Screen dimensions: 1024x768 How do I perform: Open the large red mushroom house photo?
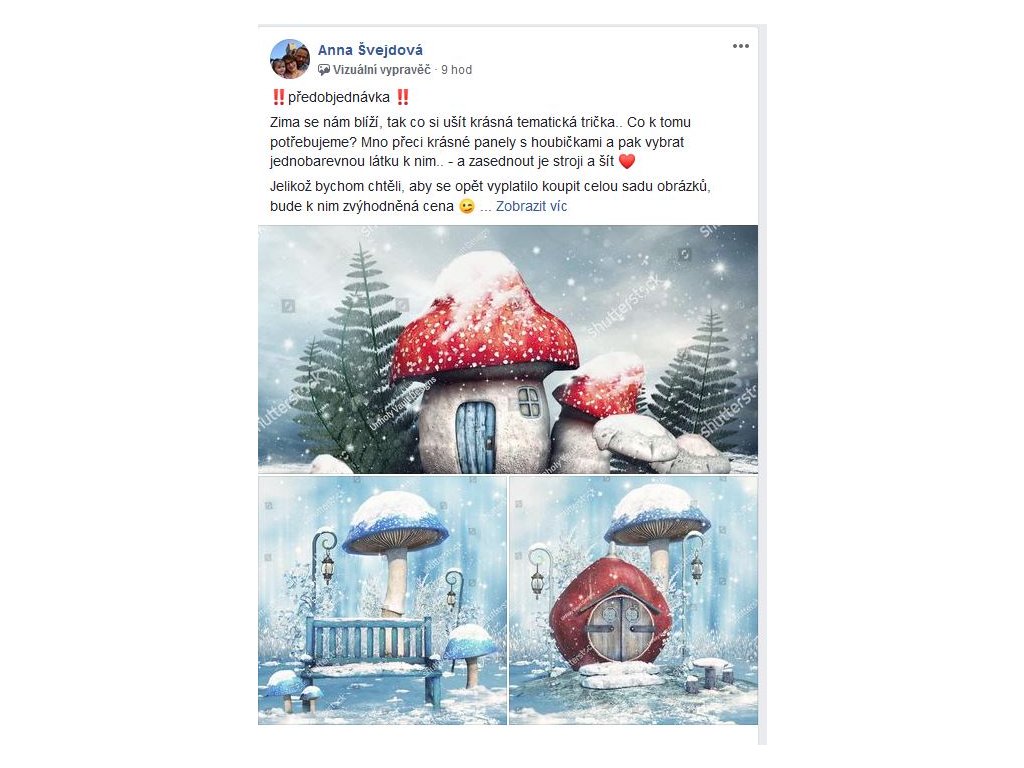508,349
